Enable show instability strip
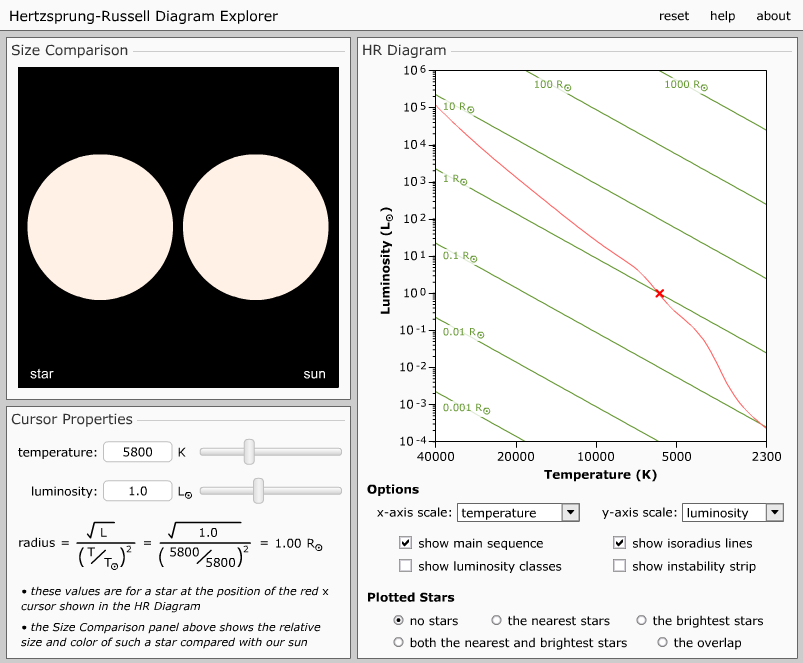 [x=620, y=565]
